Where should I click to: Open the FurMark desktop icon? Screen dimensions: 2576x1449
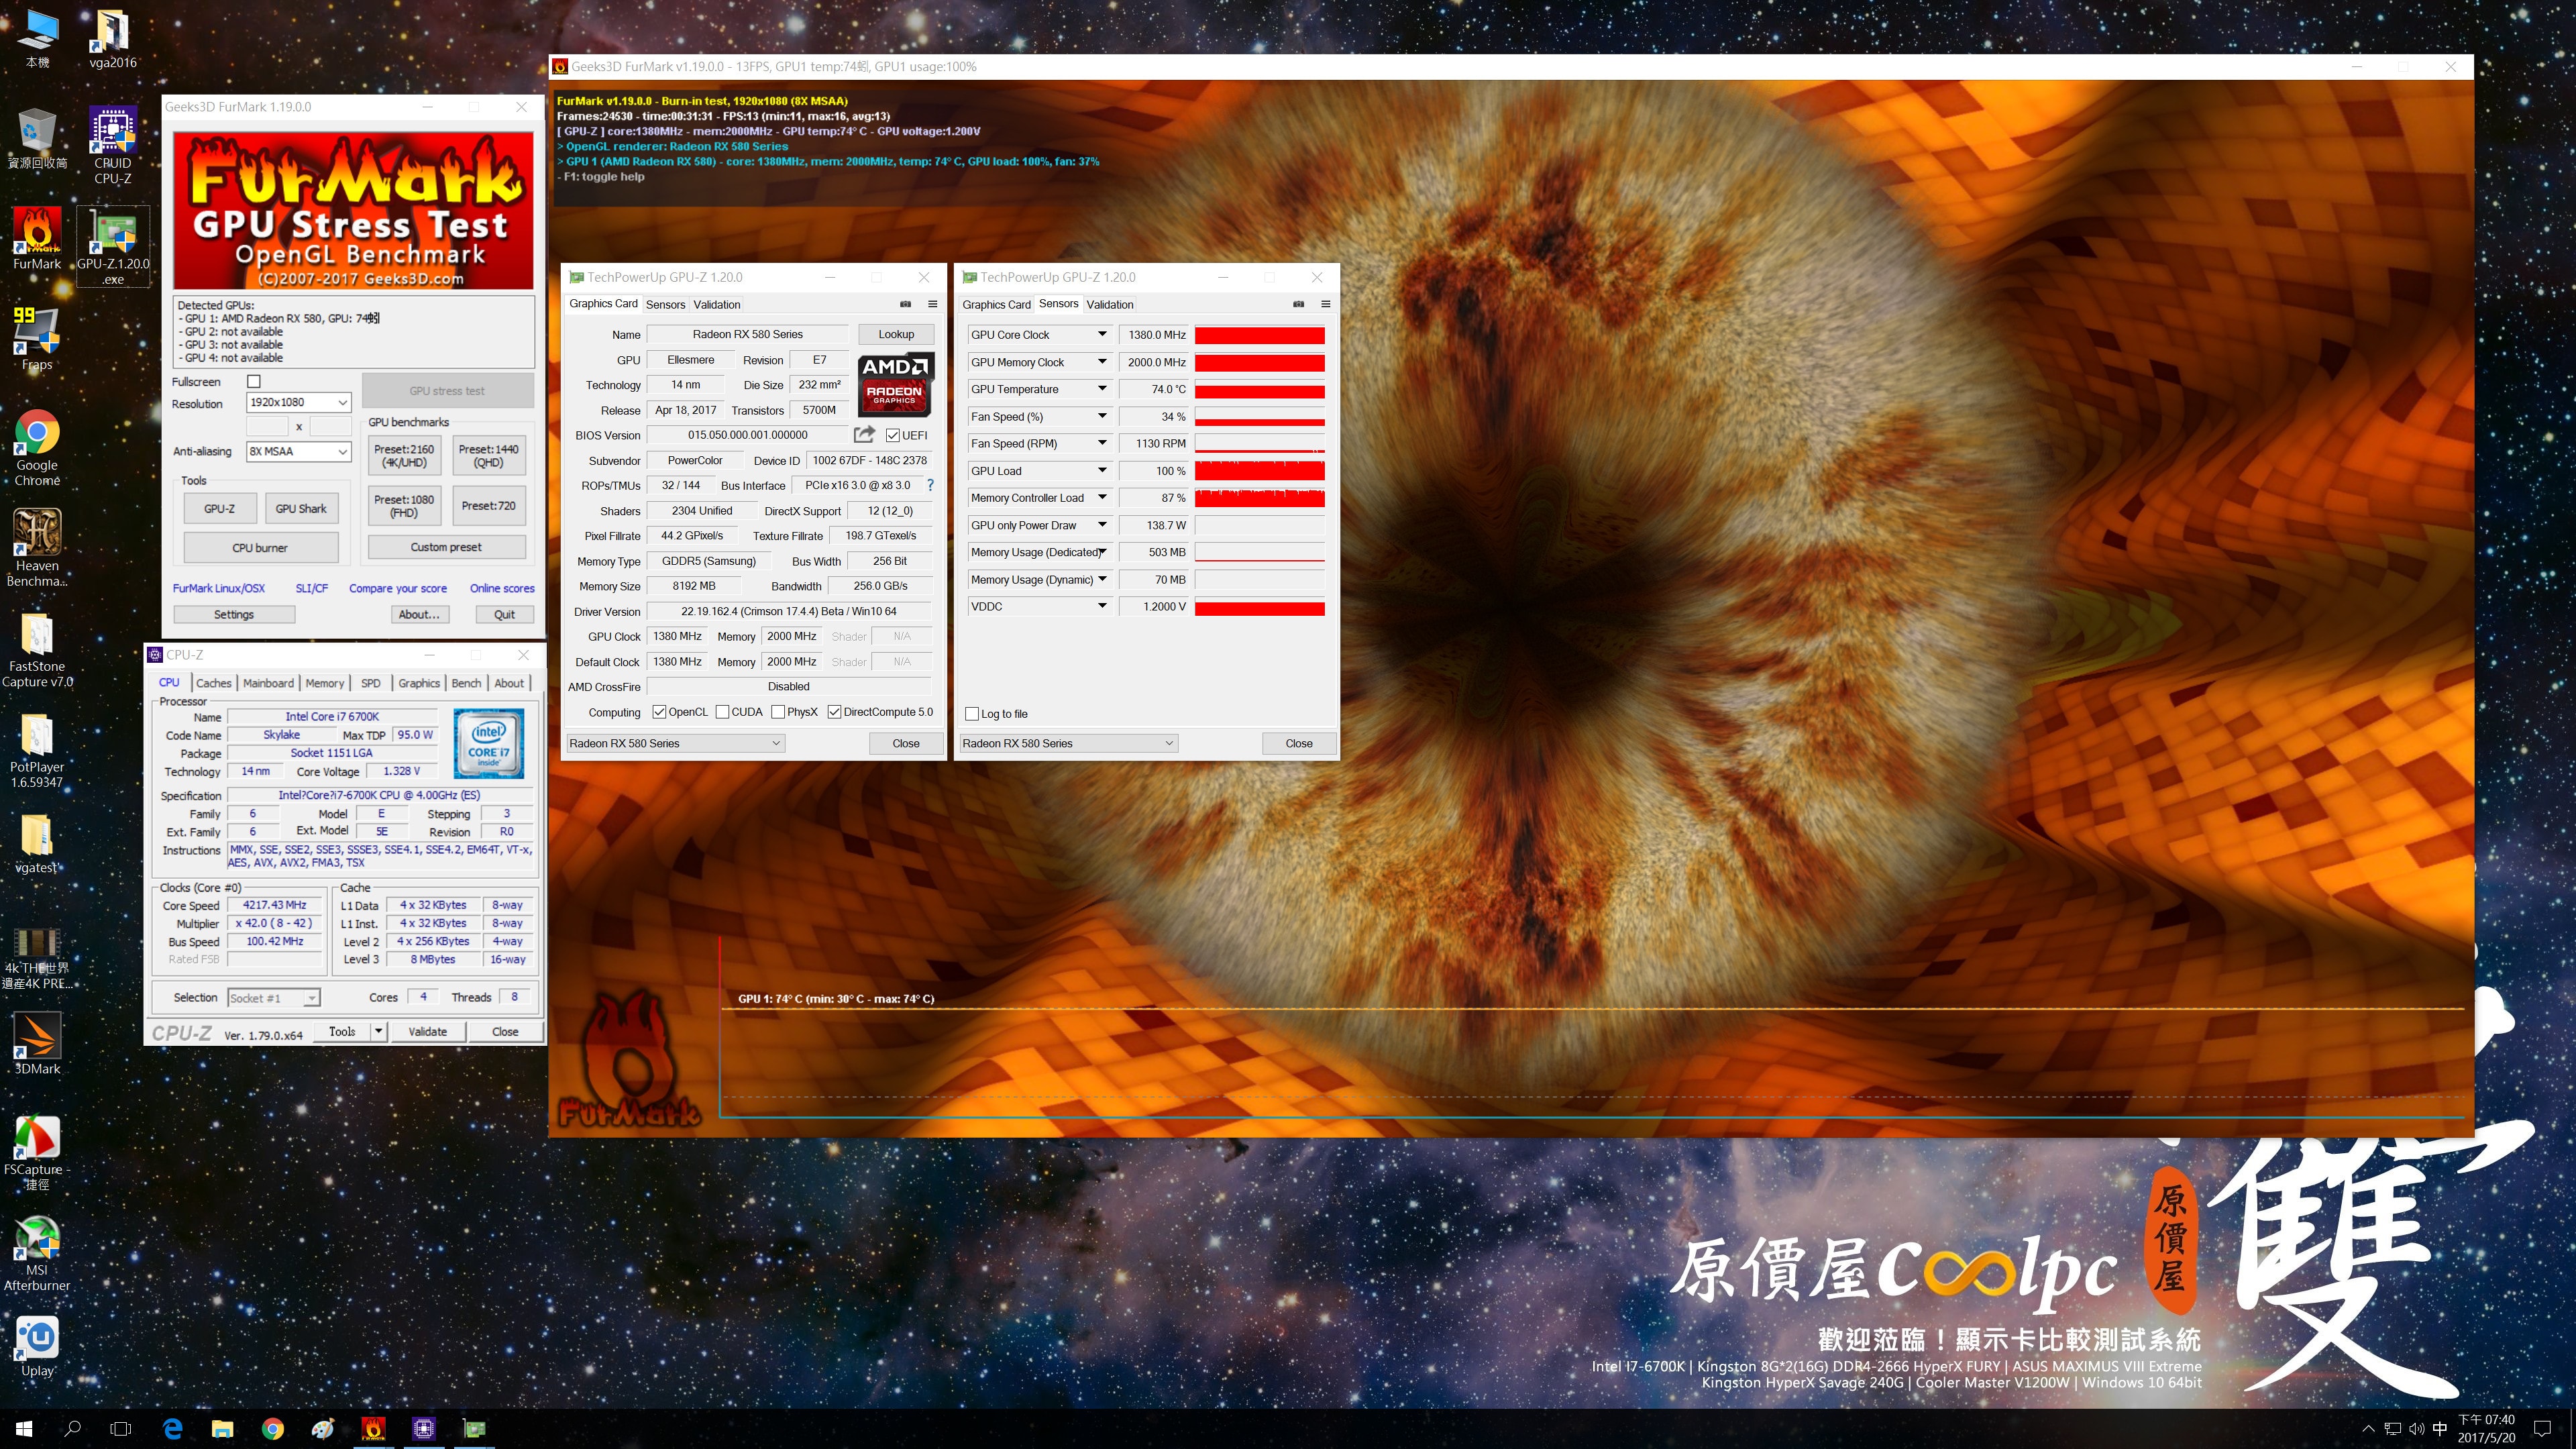point(37,239)
